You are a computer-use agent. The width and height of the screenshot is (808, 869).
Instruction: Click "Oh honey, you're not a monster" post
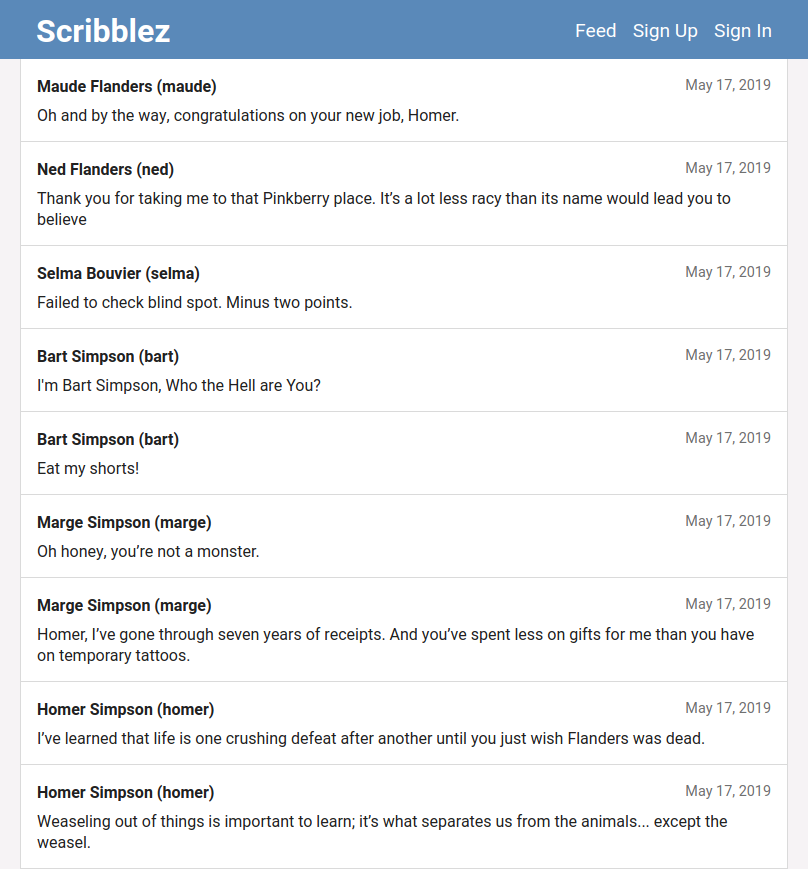pos(148,551)
